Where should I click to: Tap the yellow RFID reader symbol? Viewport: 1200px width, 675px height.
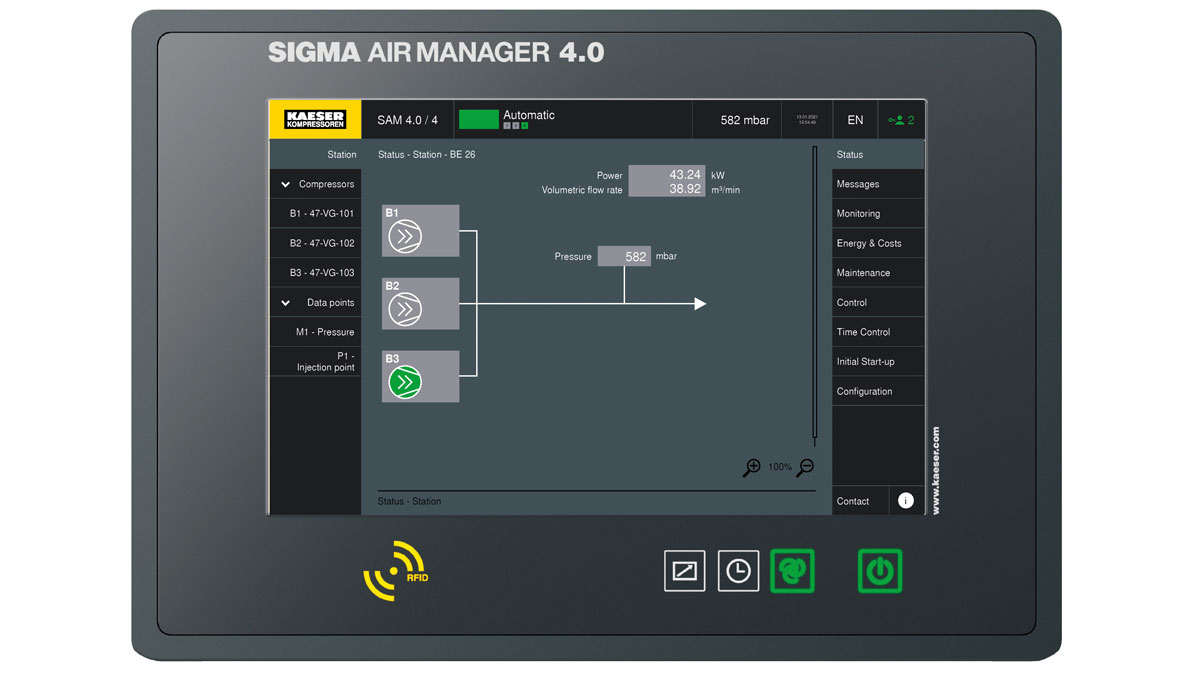tap(397, 570)
